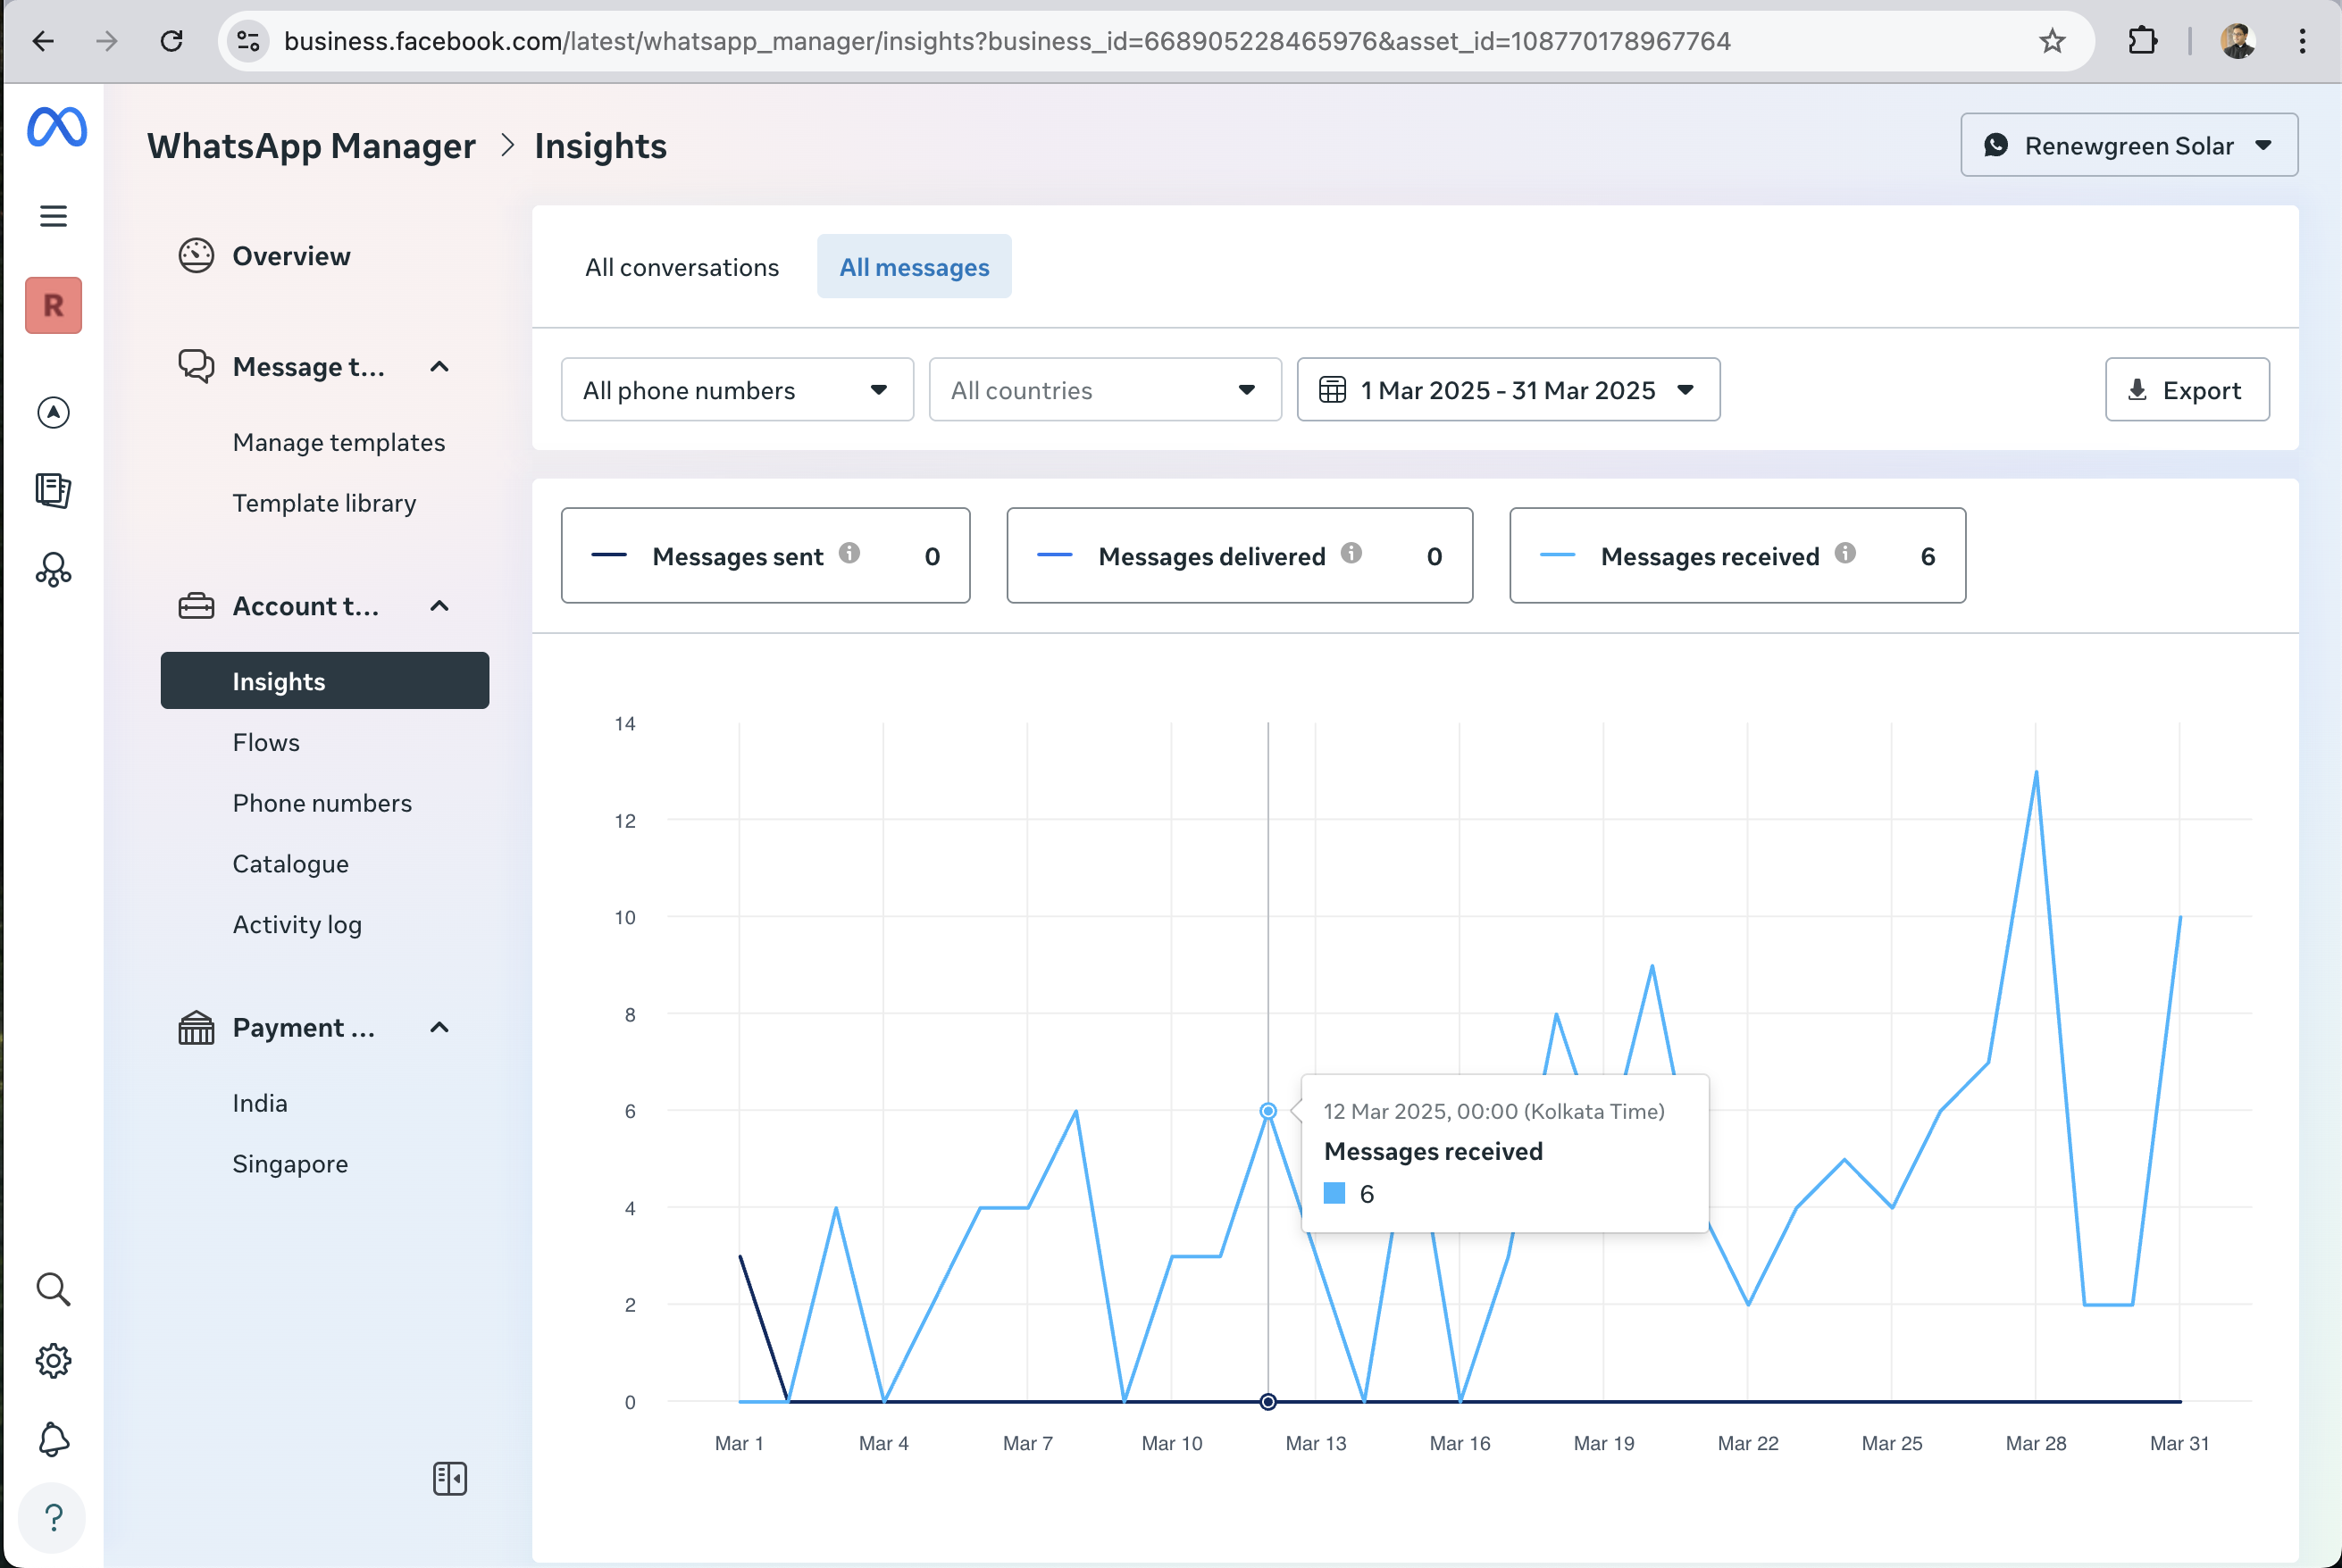Click the Message templates chat bubbles icon
The image size is (2342, 1568).
click(196, 367)
